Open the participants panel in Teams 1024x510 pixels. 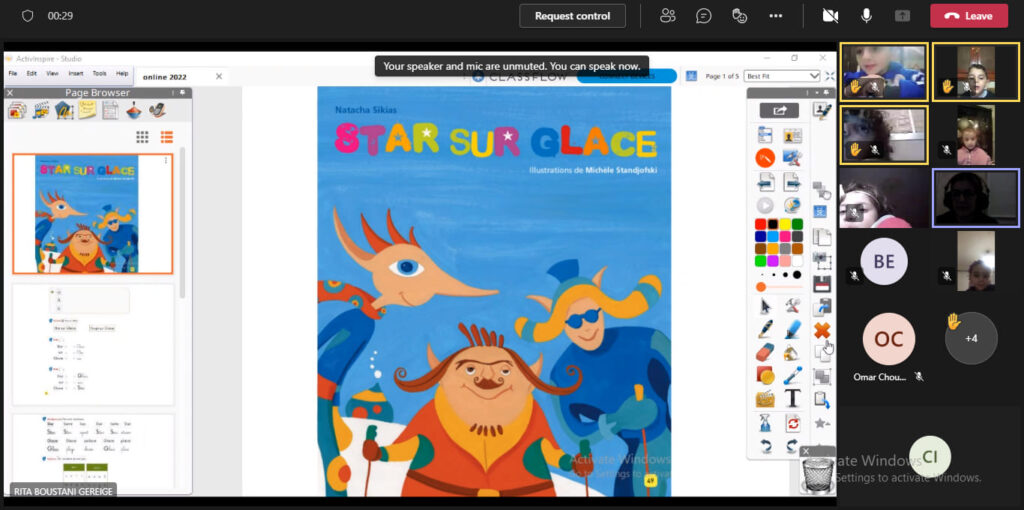coord(668,16)
